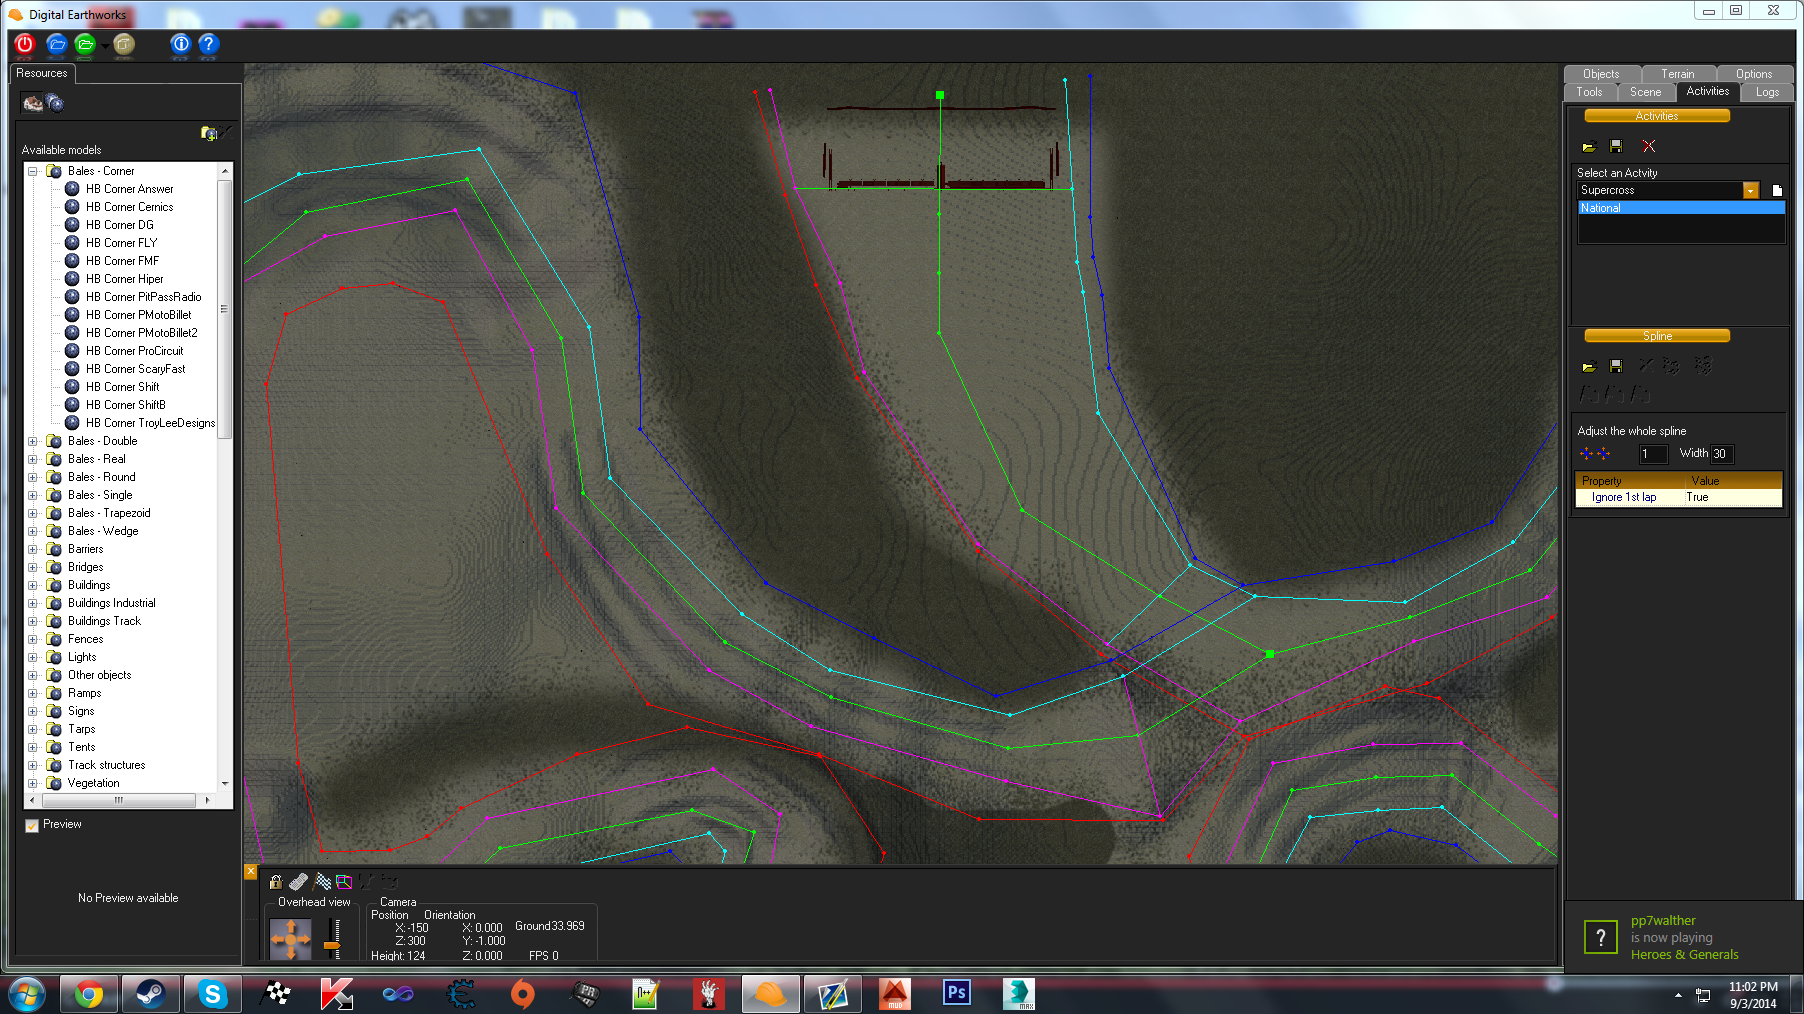Image resolution: width=1804 pixels, height=1014 pixels.
Task: Click the spline Width input field
Action: 1722,454
